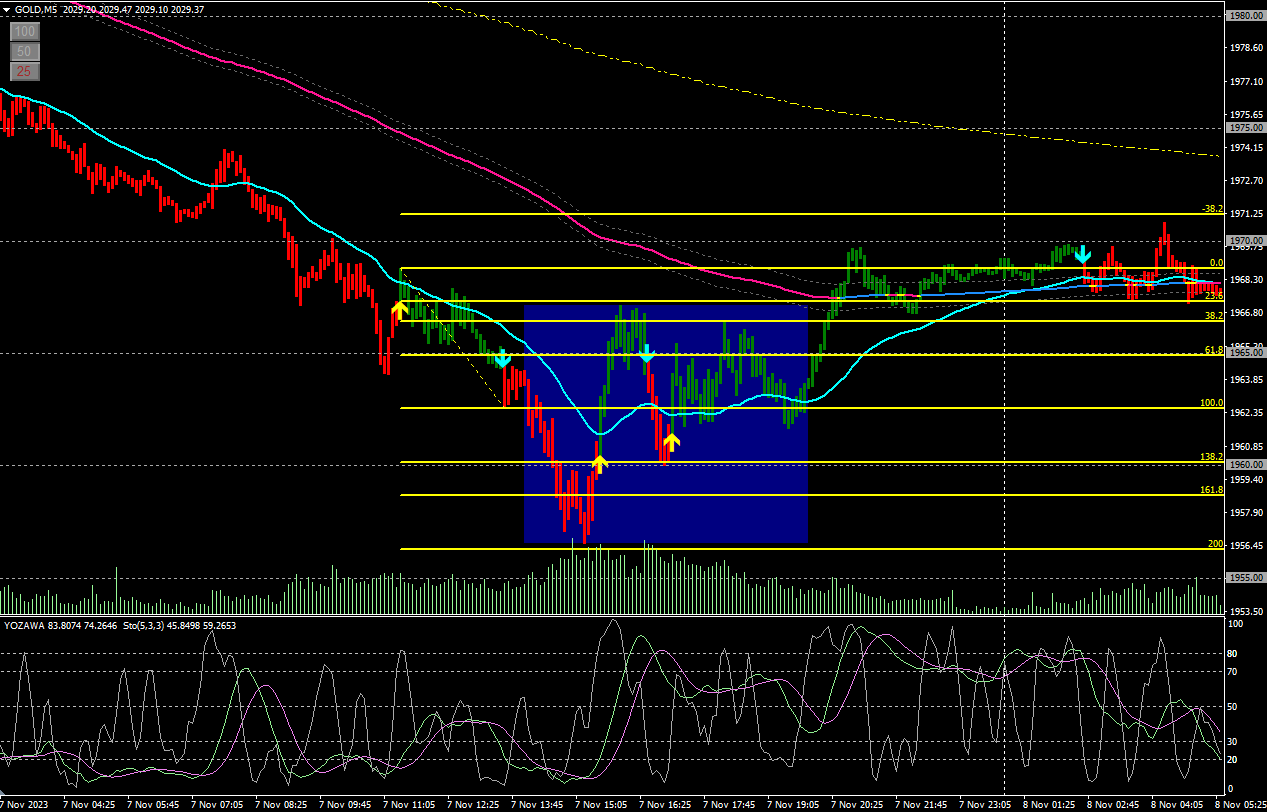This screenshot has height=812, width=1267.
Task: Click the 23.6 Fibonacci level label
Action: (x=1214, y=296)
